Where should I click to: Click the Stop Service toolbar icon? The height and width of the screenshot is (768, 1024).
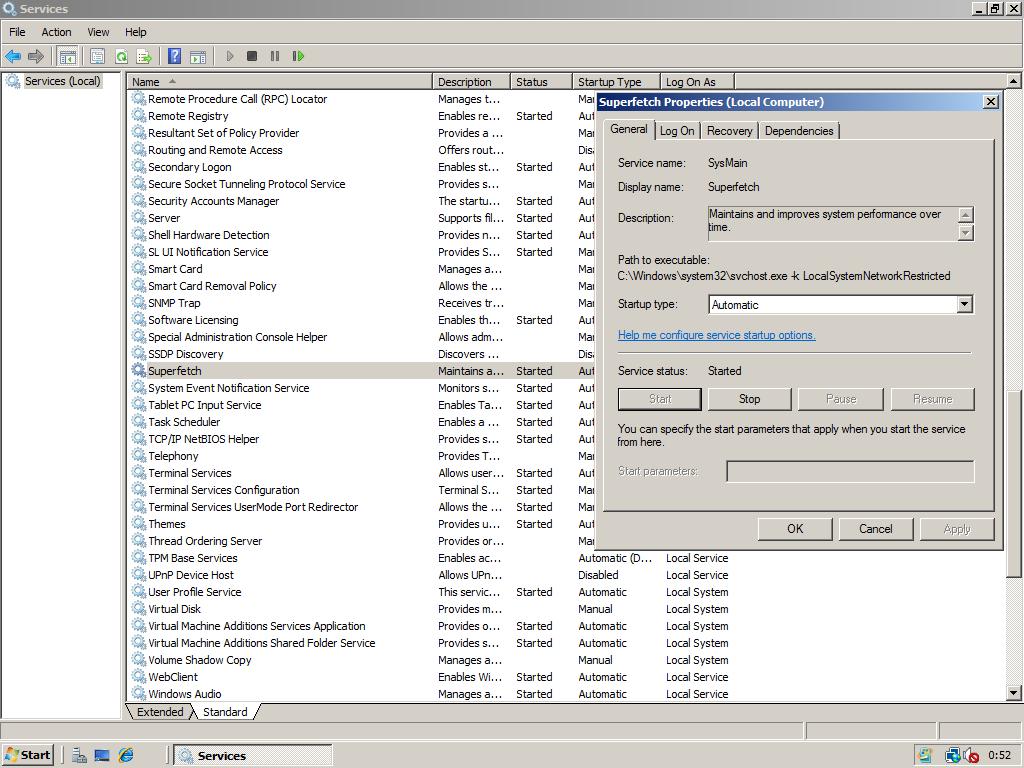point(252,56)
